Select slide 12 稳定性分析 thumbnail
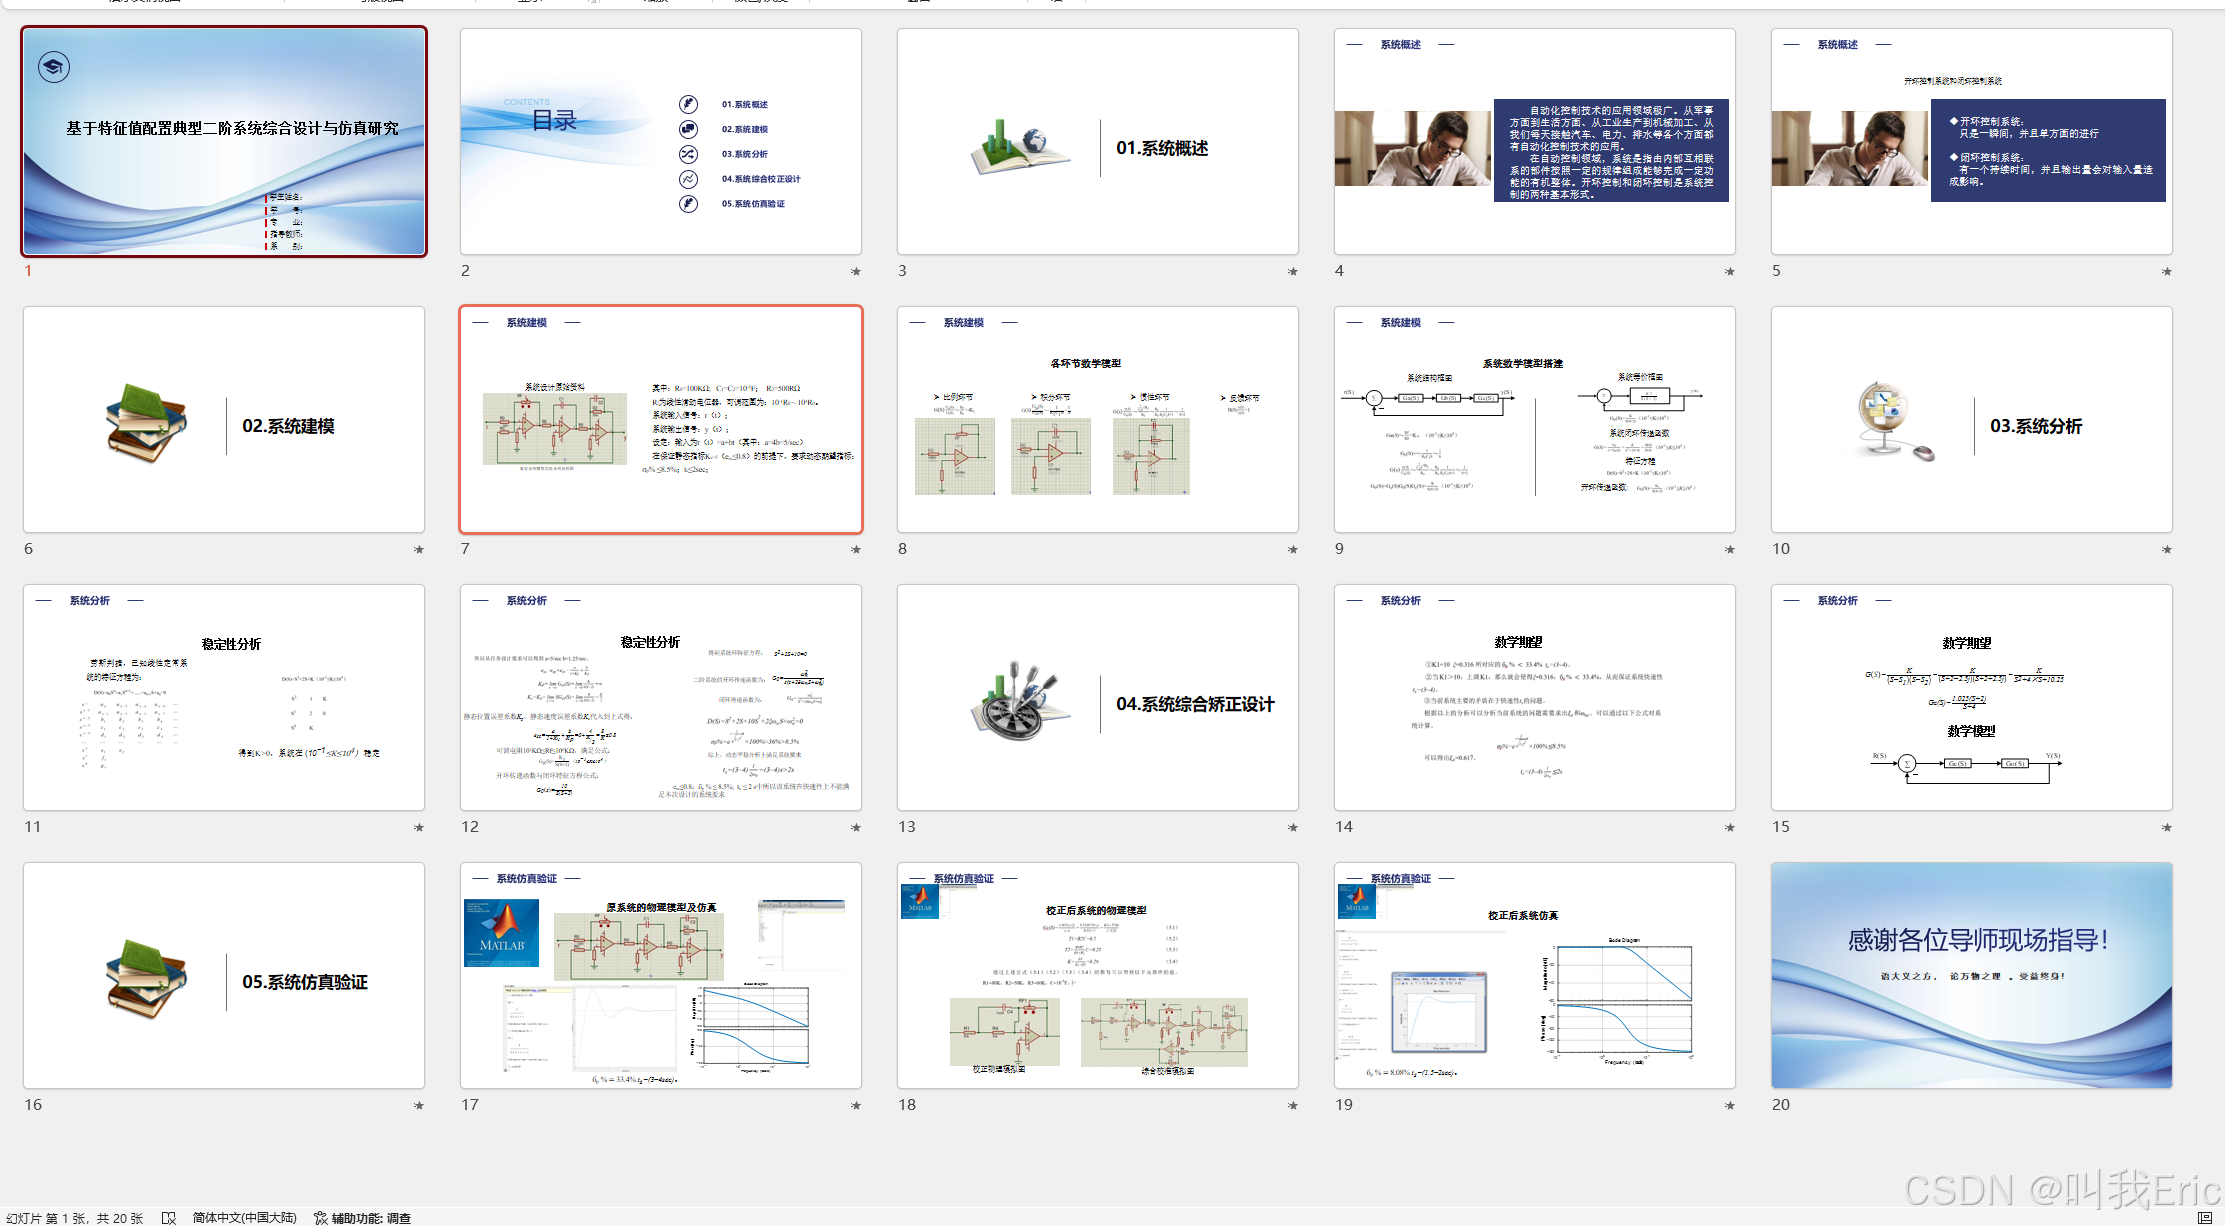This screenshot has height=1226, width=2225. click(660, 697)
